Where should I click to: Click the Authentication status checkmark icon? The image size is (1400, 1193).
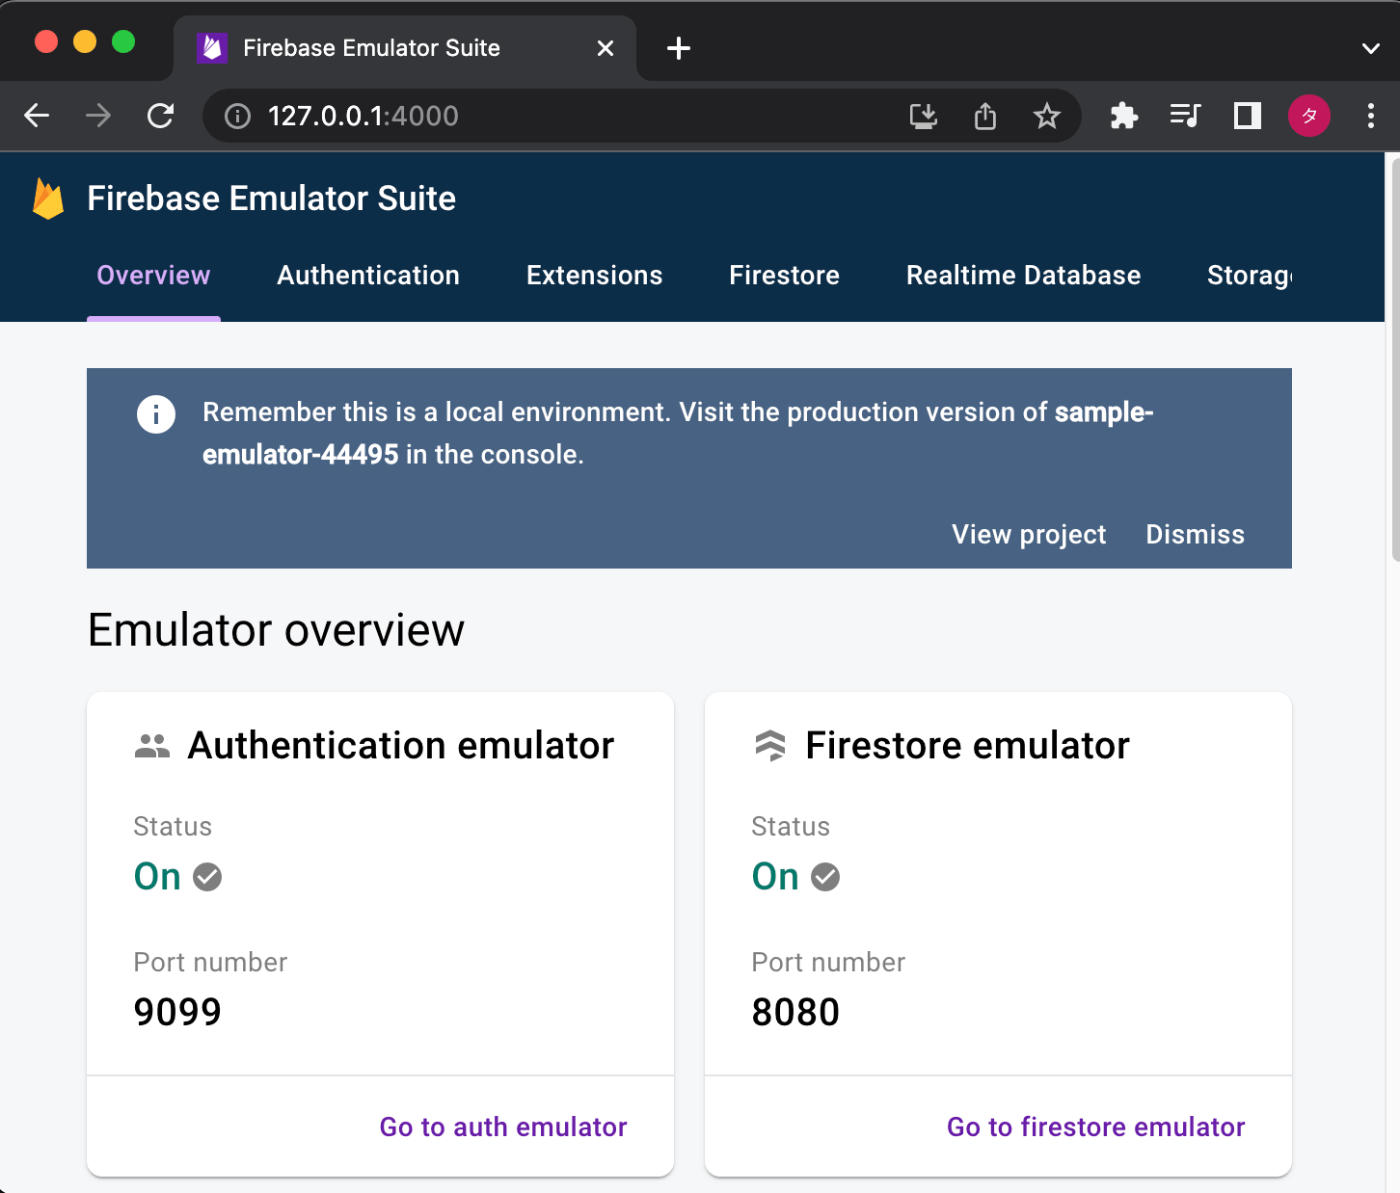point(207,877)
